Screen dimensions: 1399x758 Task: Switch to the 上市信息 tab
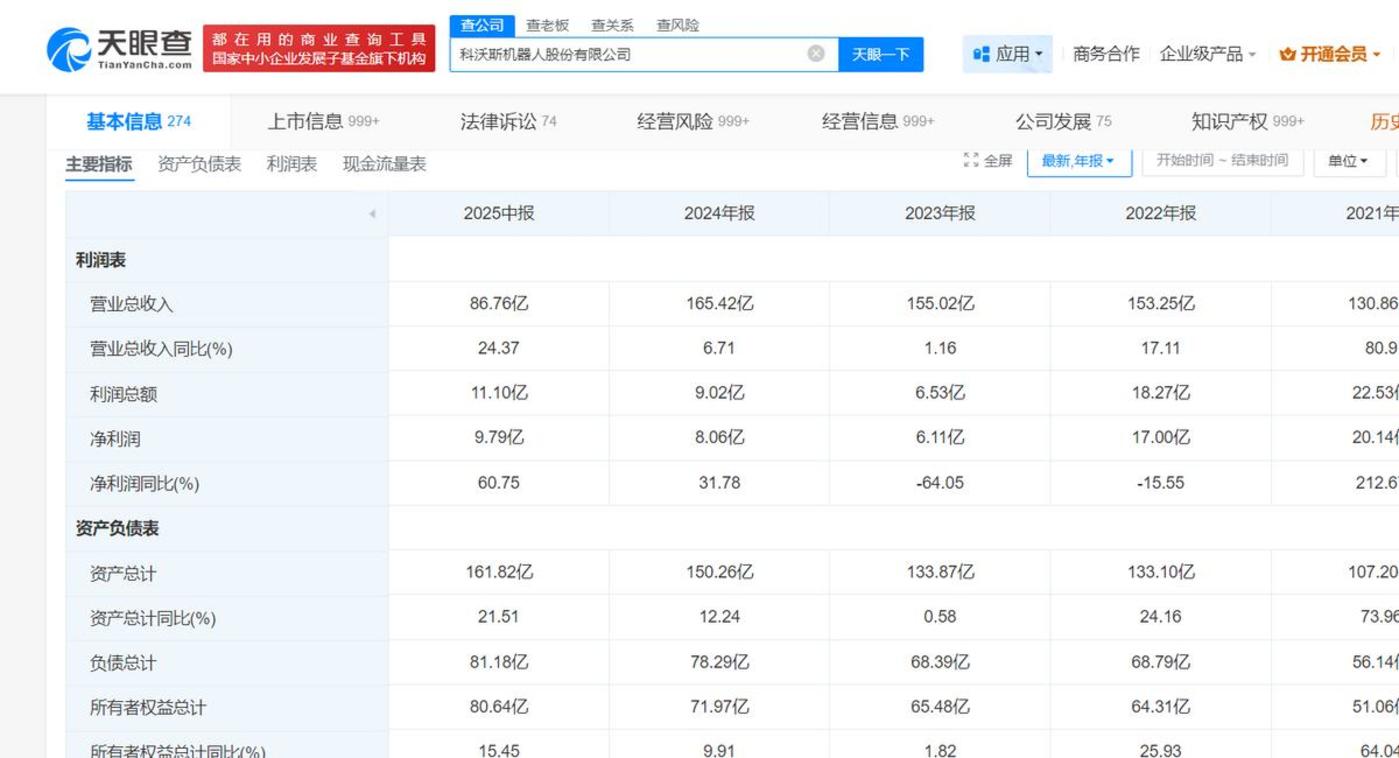pos(322,122)
